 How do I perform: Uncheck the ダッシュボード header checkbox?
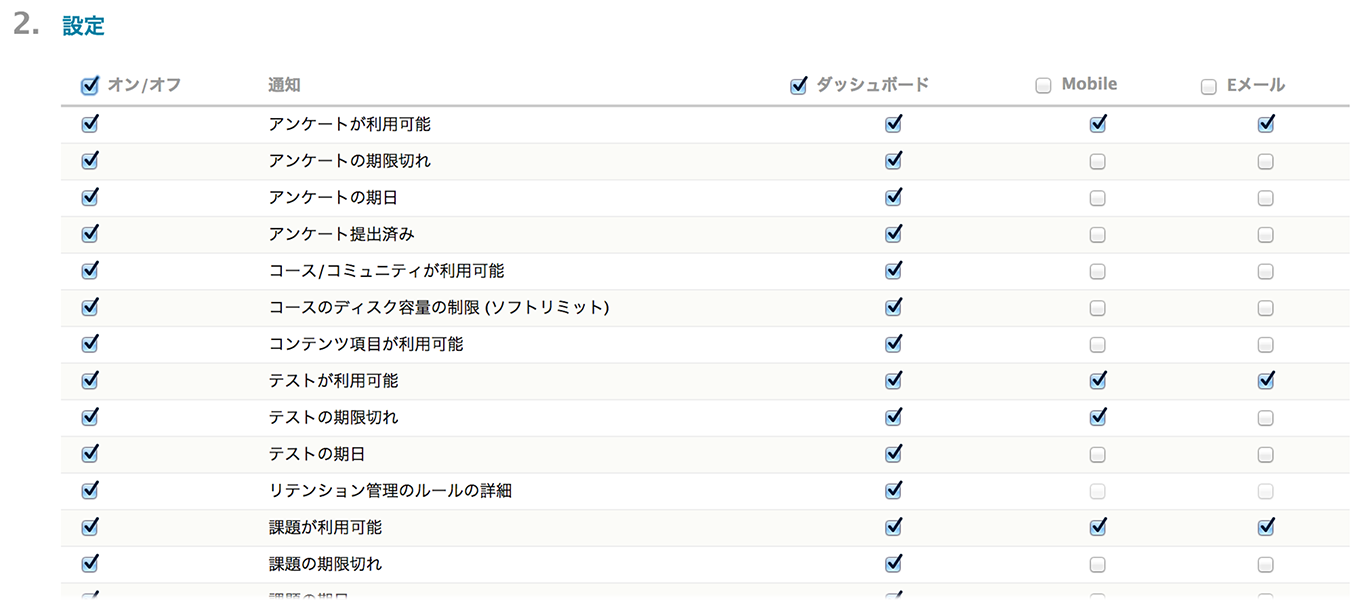[x=798, y=86]
